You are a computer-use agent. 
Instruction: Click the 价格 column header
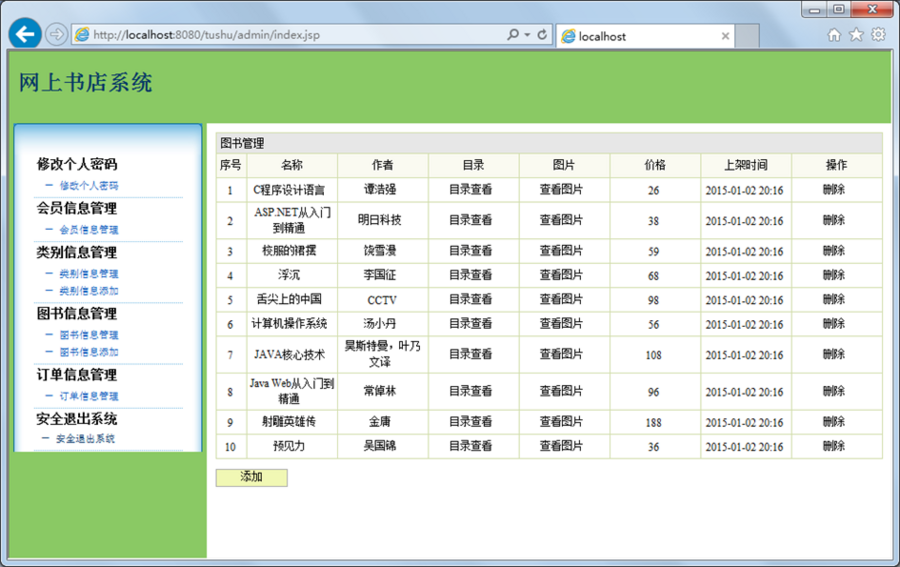point(655,165)
